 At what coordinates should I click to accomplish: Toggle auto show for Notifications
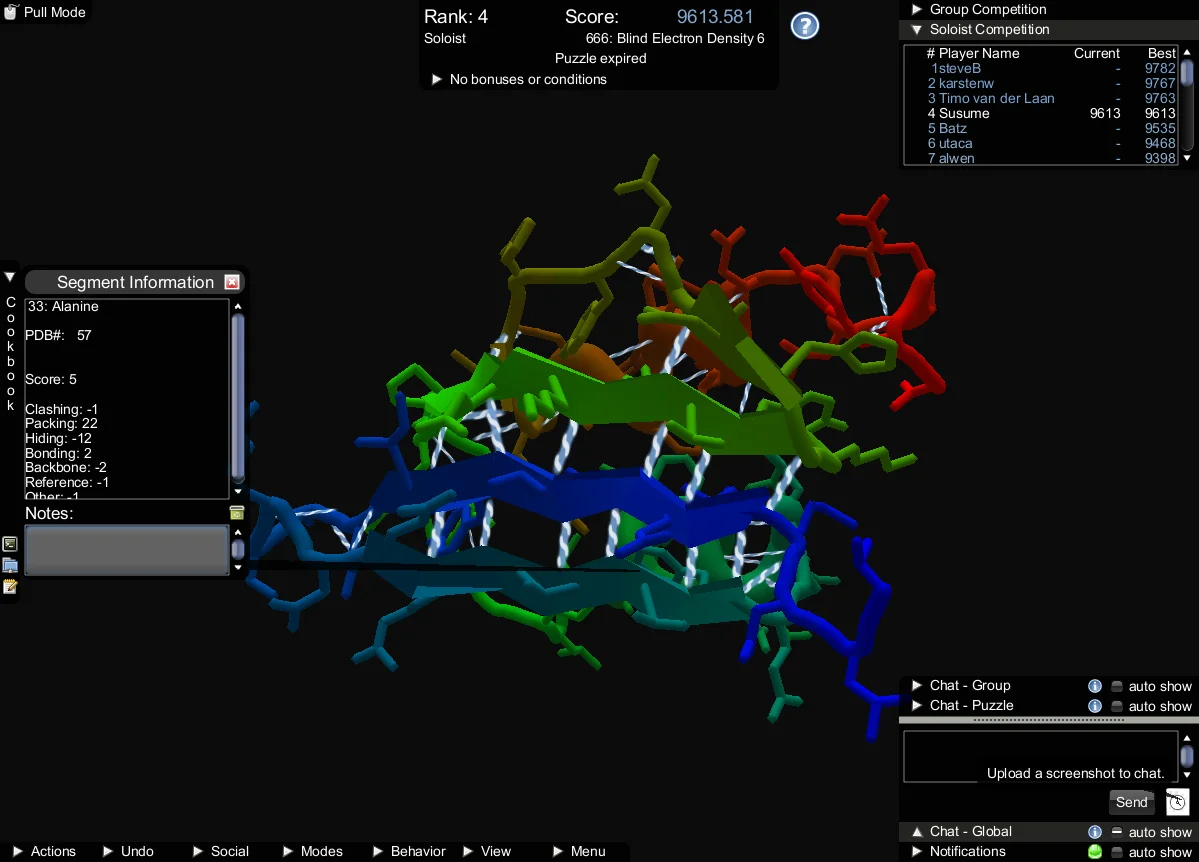[1117, 852]
